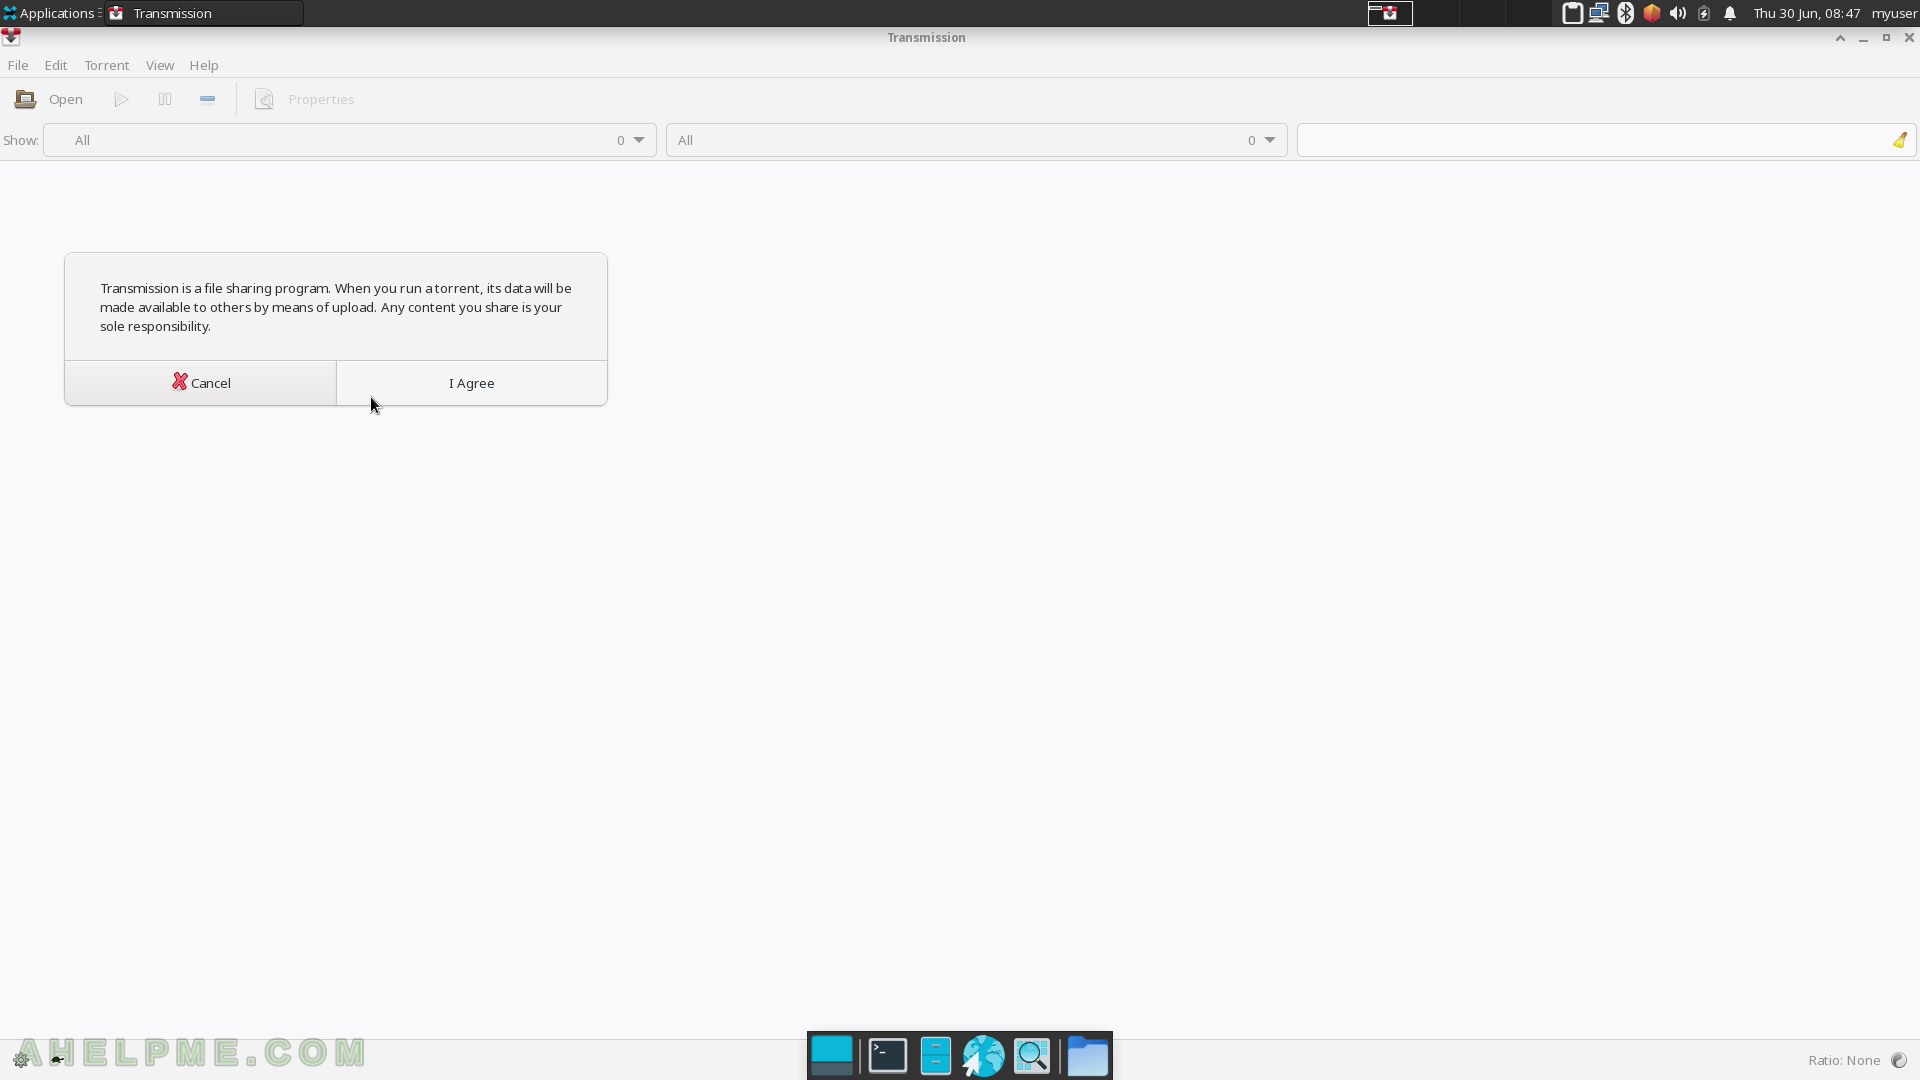Image resolution: width=1920 pixels, height=1080 pixels.
Task: Accept the disclaimer with I Agree
Action: tap(472, 383)
